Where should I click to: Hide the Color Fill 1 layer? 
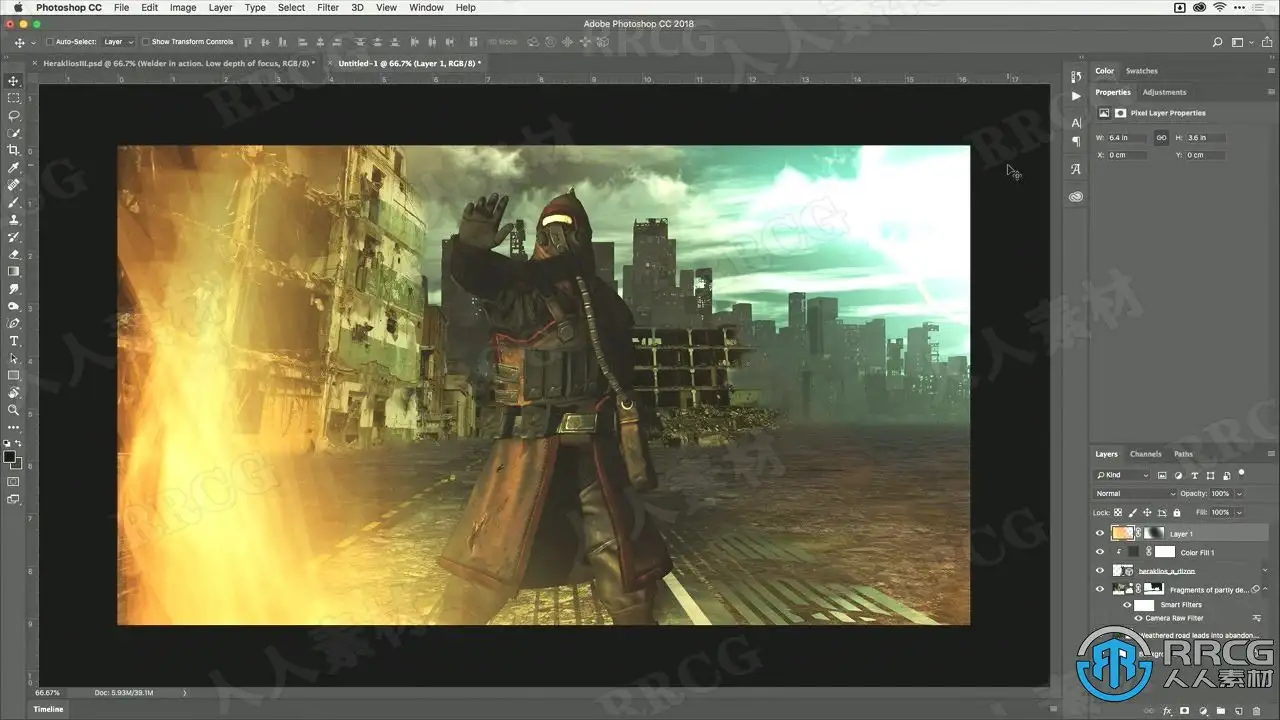1100,552
